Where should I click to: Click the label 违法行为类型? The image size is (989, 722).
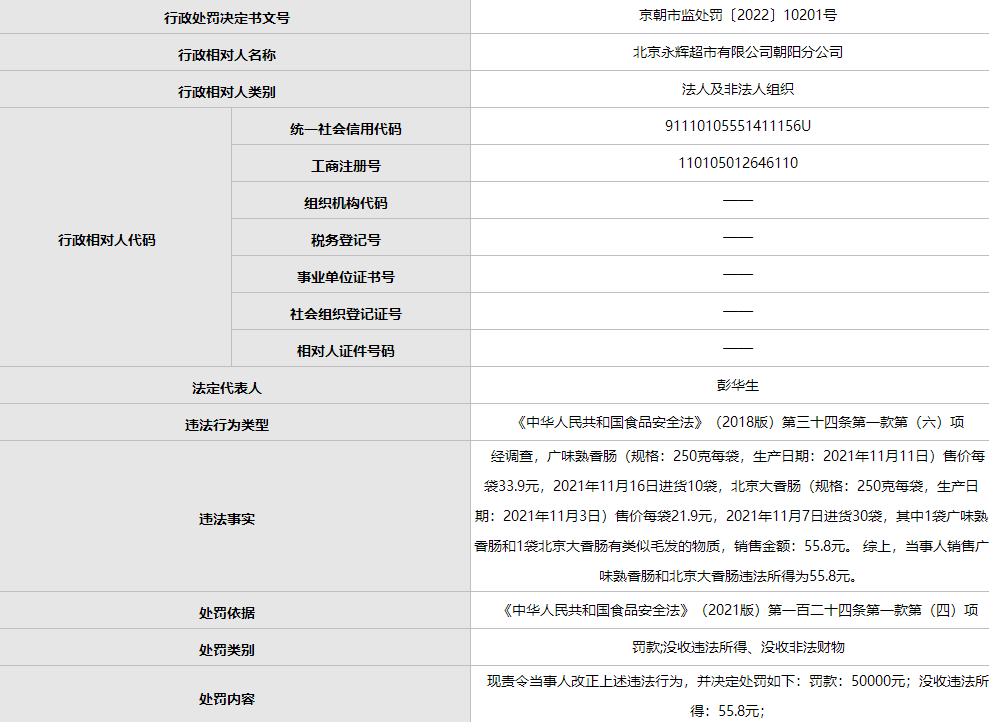[x=227, y=426]
